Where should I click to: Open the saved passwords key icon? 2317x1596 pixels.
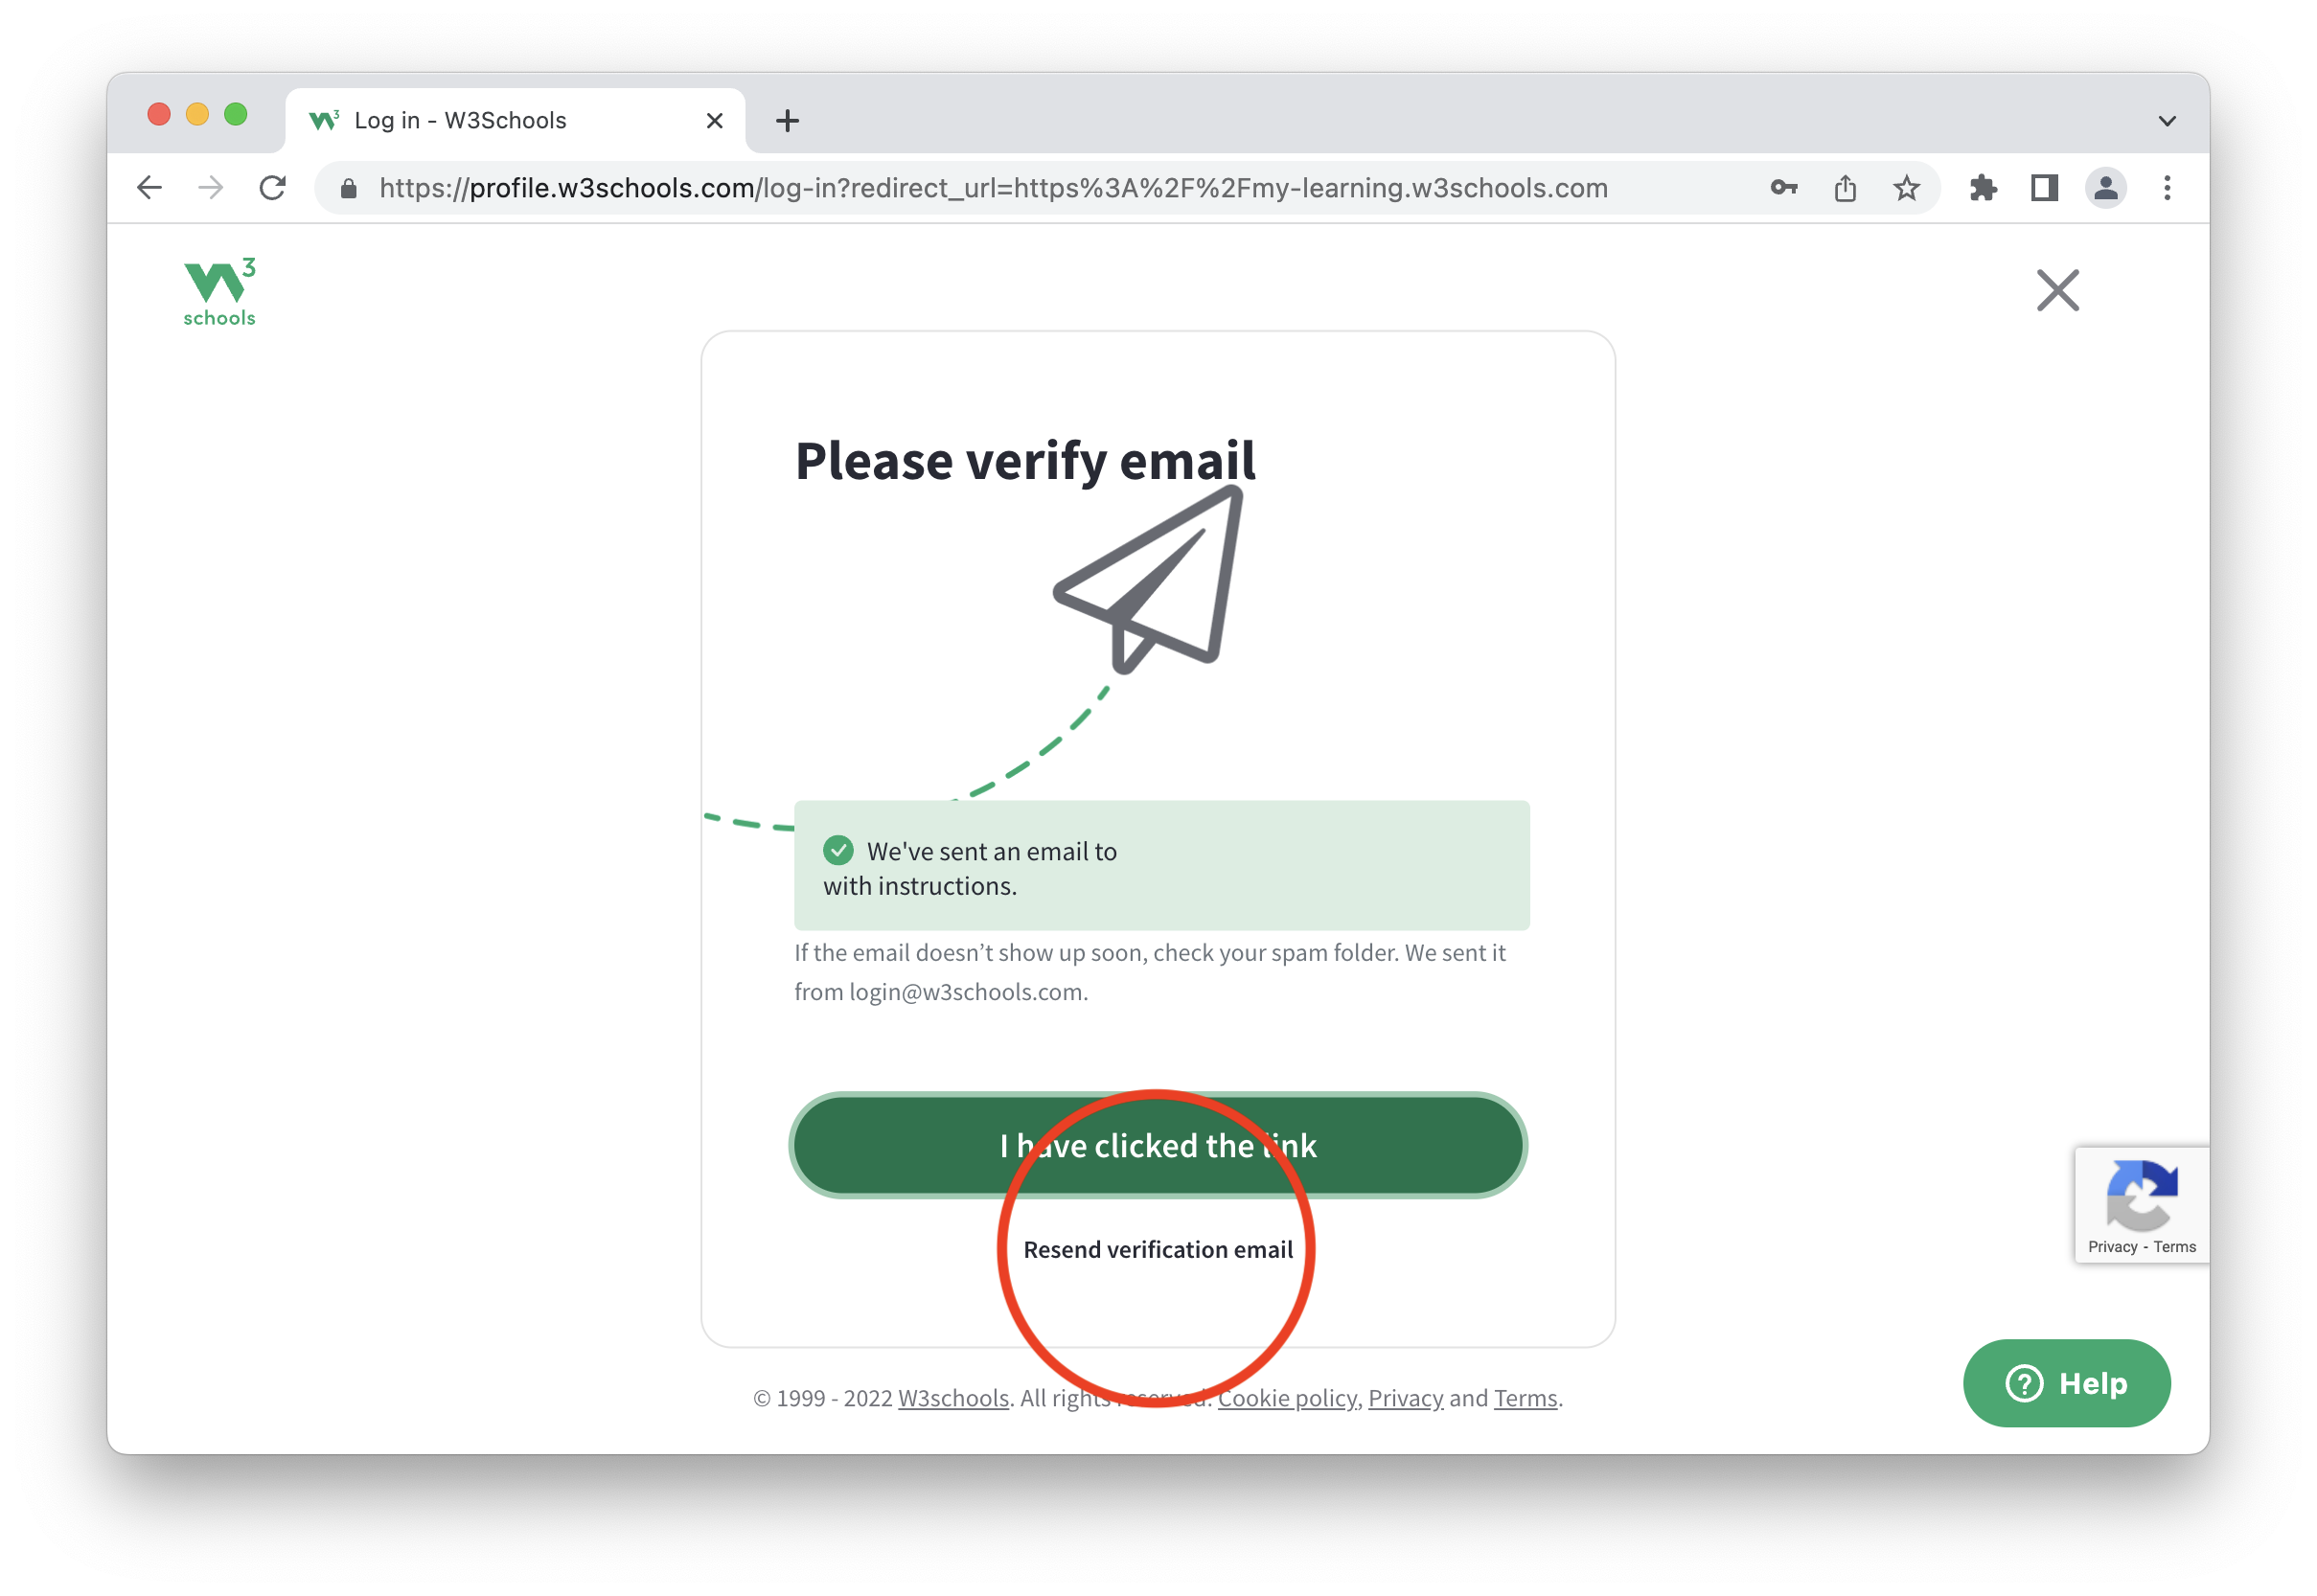click(x=1783, y=188)
